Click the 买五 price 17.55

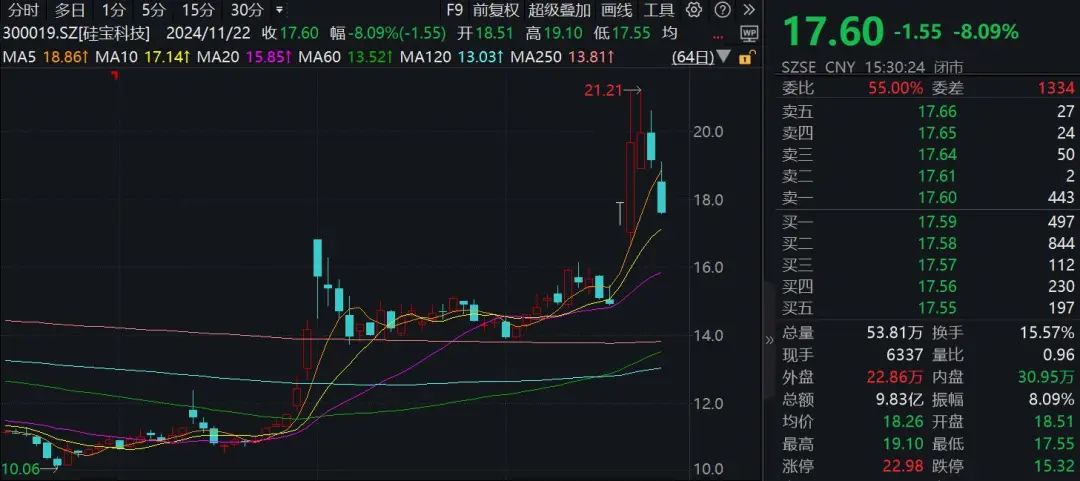click(x=939, y=307)
